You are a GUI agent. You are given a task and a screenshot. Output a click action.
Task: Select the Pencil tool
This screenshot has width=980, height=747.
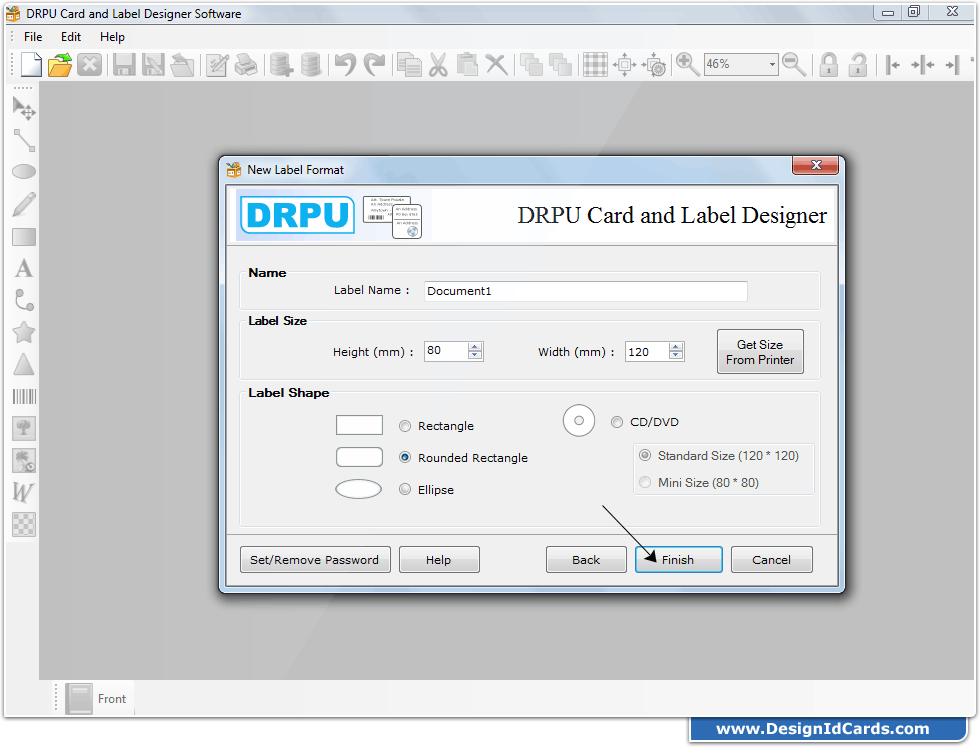click(24, 204)
